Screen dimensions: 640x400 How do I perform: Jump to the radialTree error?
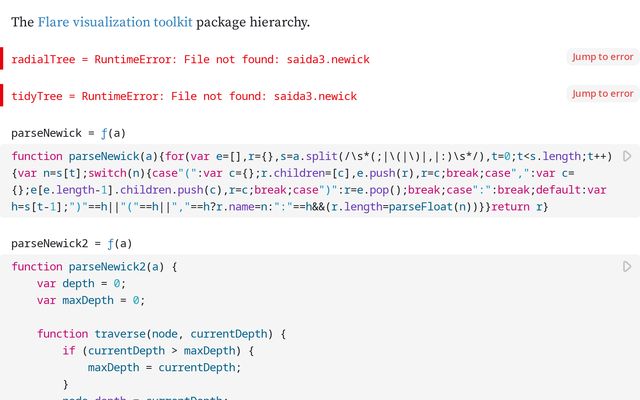(x=602, y=57)
